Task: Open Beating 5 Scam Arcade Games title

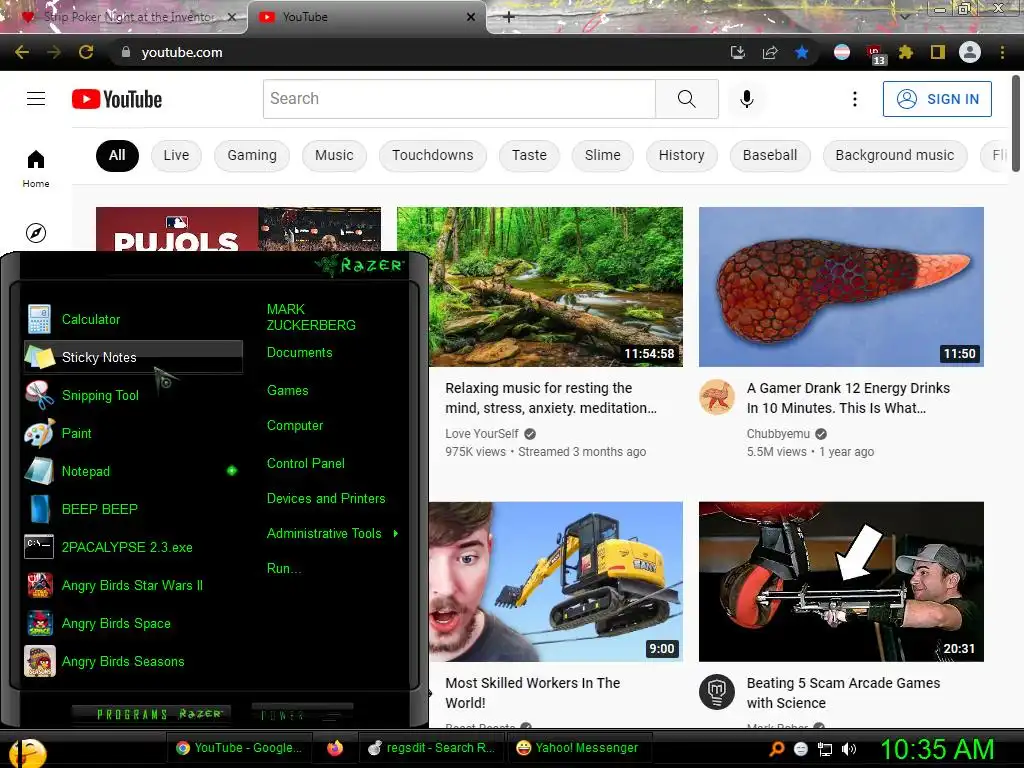Action: coord(843,693)
